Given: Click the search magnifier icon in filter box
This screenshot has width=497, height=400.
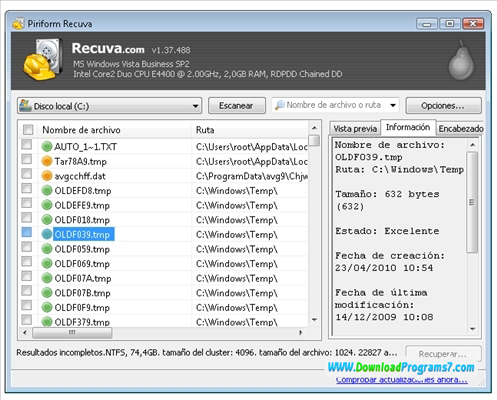Looking at the screenshot, I should [280, 105].
